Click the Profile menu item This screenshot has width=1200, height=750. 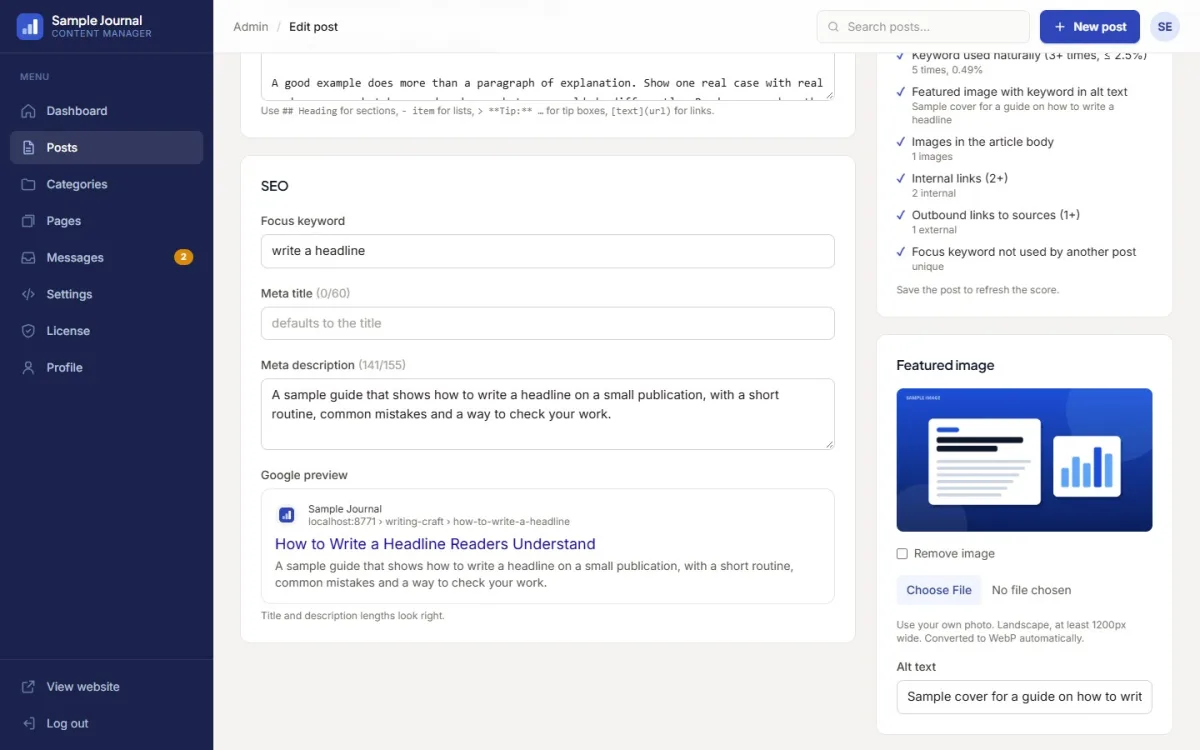(x=107, y=368)
